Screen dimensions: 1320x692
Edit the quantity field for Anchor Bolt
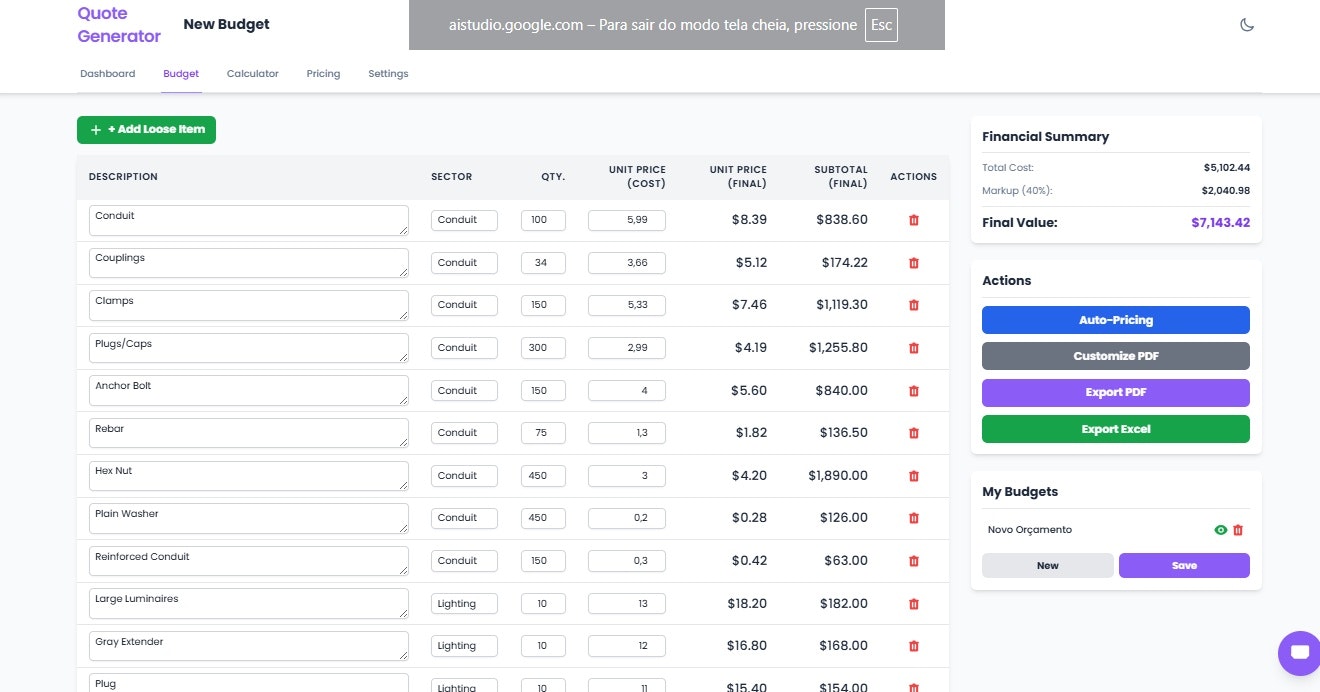coord(543,390)
